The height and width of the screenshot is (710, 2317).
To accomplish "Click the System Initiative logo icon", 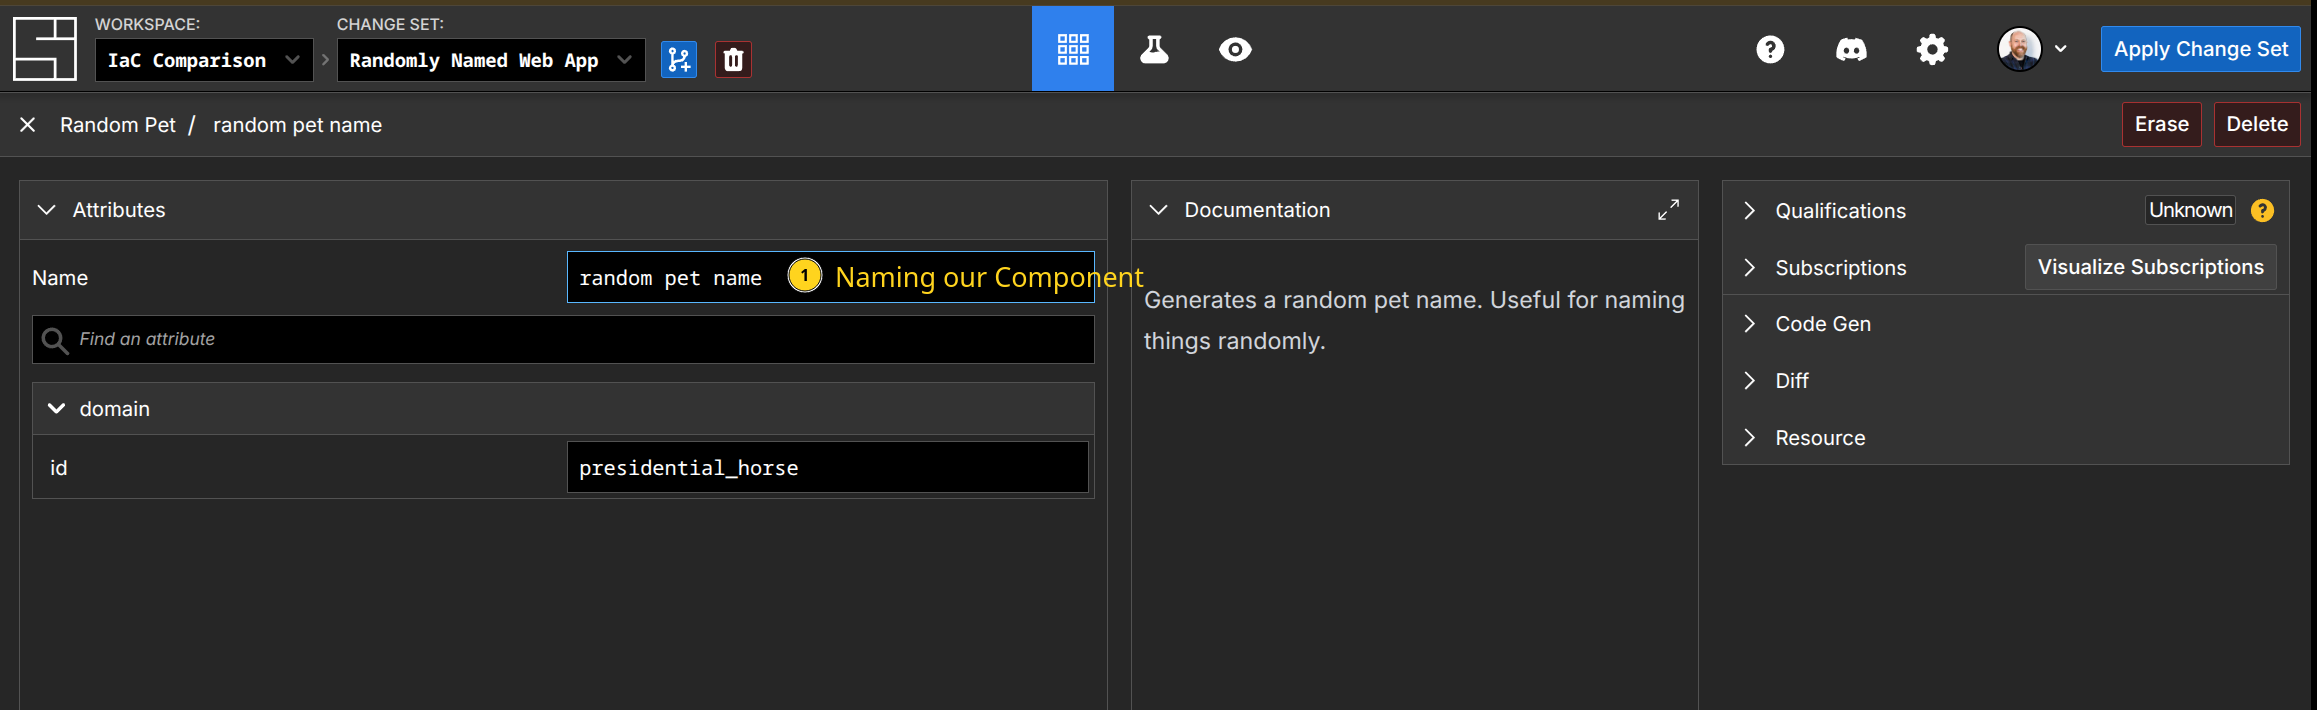I will coord(44,49).
